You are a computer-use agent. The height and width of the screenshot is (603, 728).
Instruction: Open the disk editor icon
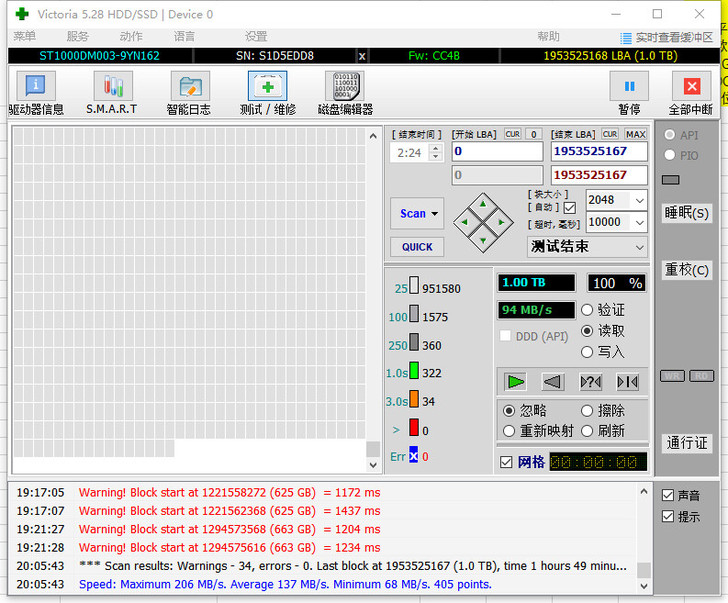(x=344, y=86)
